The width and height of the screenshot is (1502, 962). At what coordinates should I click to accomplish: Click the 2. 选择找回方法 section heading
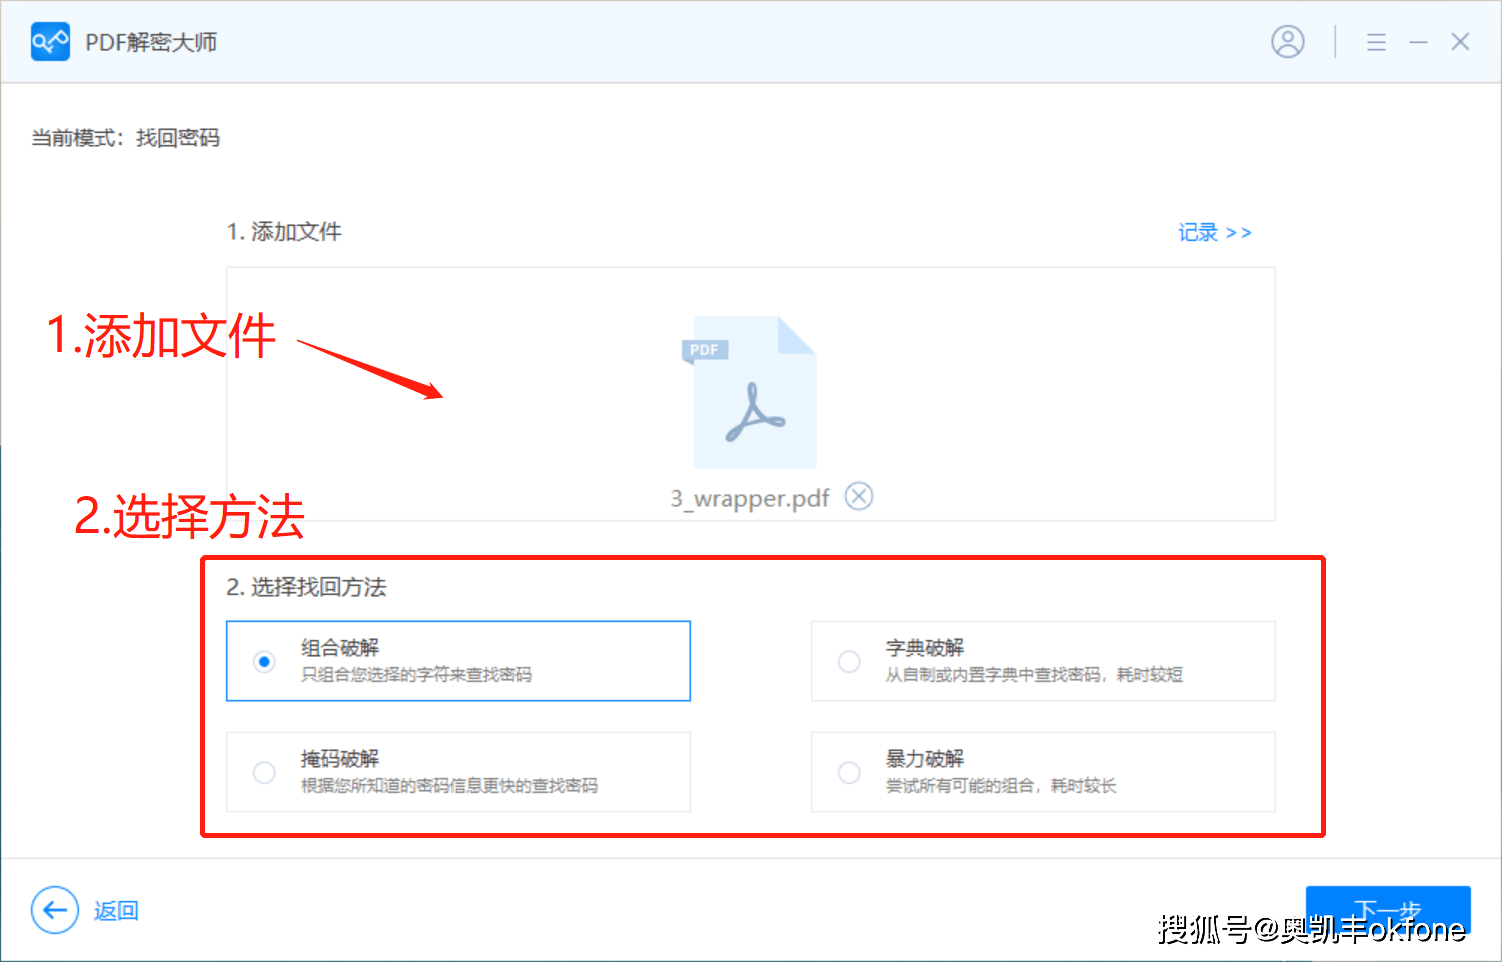(306, 587)
